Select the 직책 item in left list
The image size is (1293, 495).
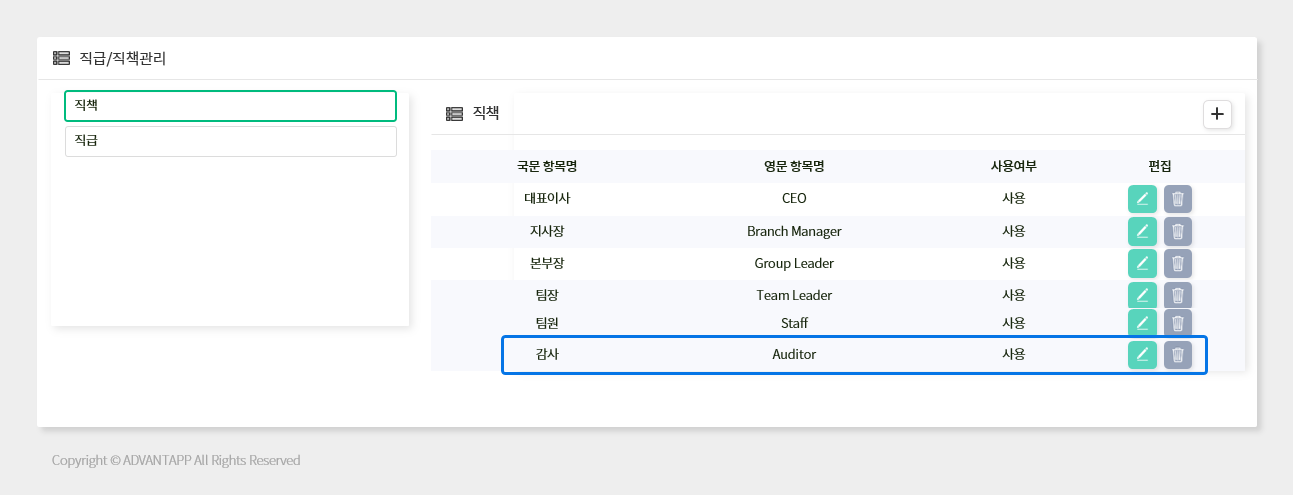click(230, 105)
